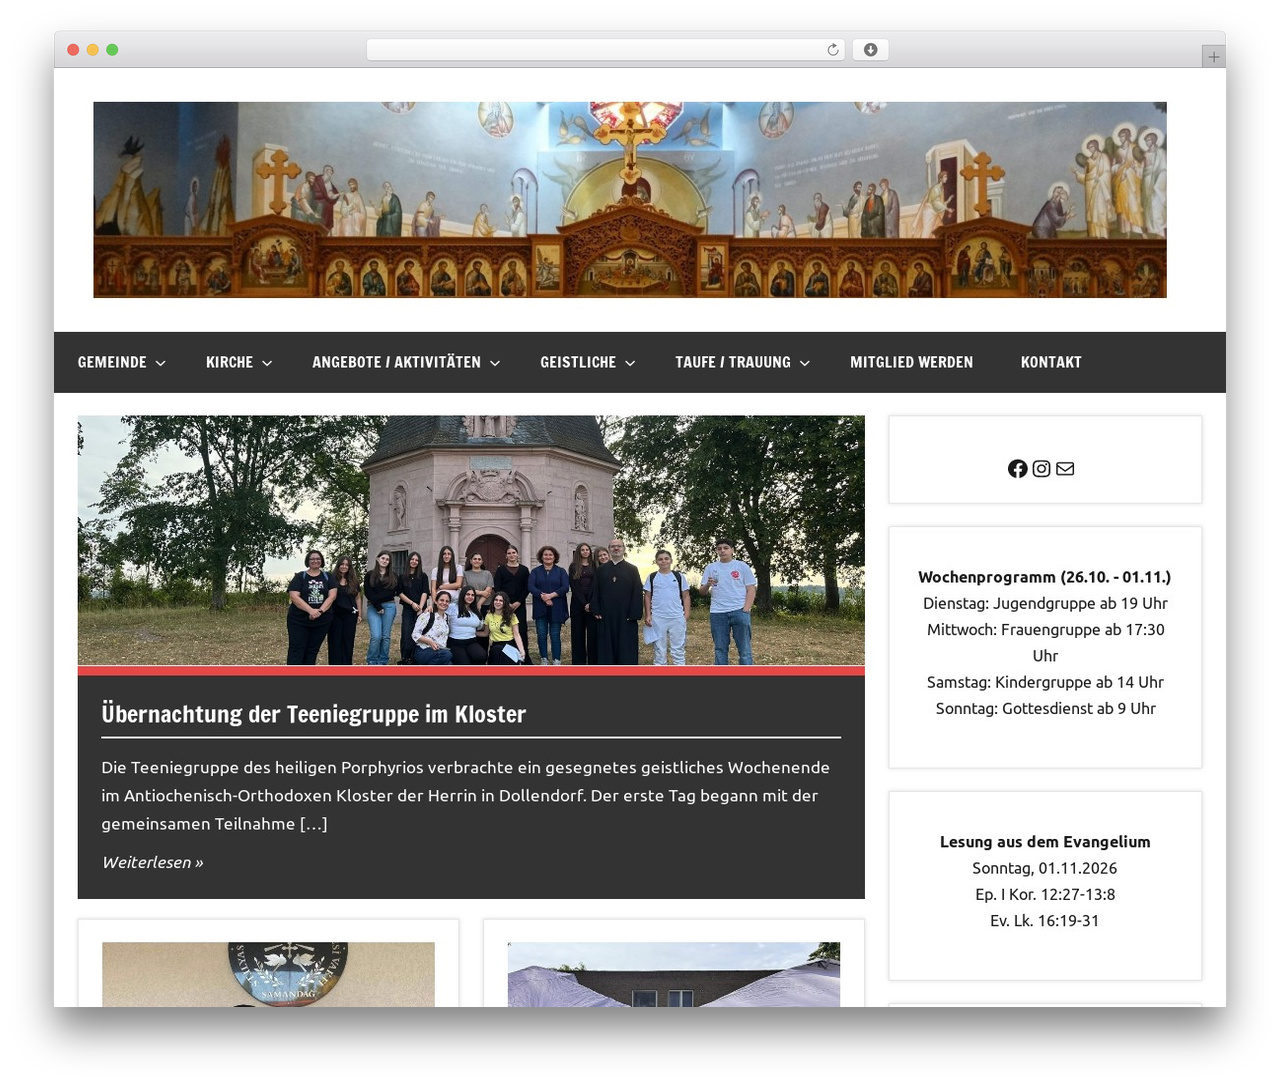Screen dimensions: 1280x1084
Task: Expand the Angebote / Aktivitäten chevron
Action: (495, 363)
